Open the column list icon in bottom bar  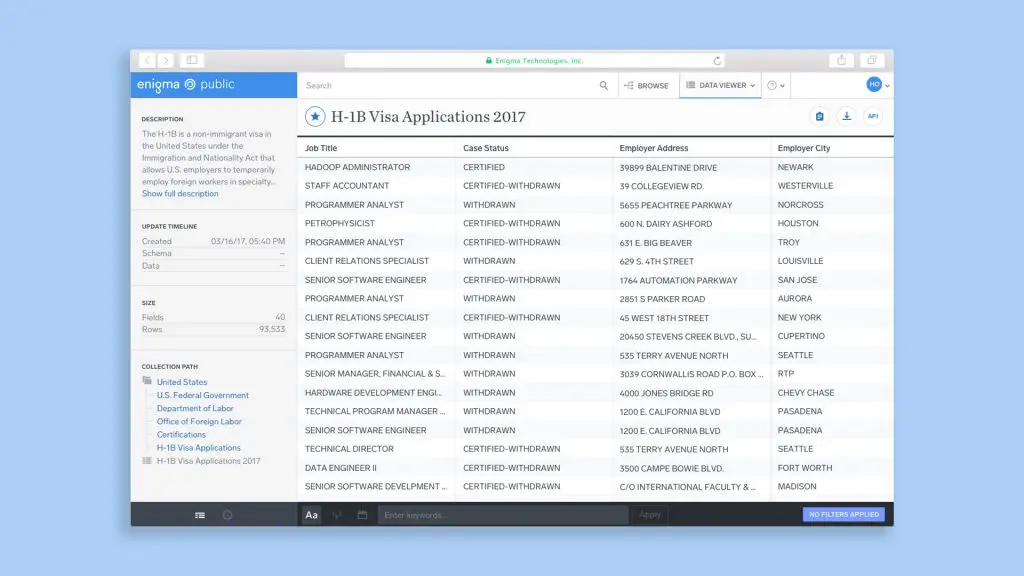pyautogui.click(x=199, y=514)
